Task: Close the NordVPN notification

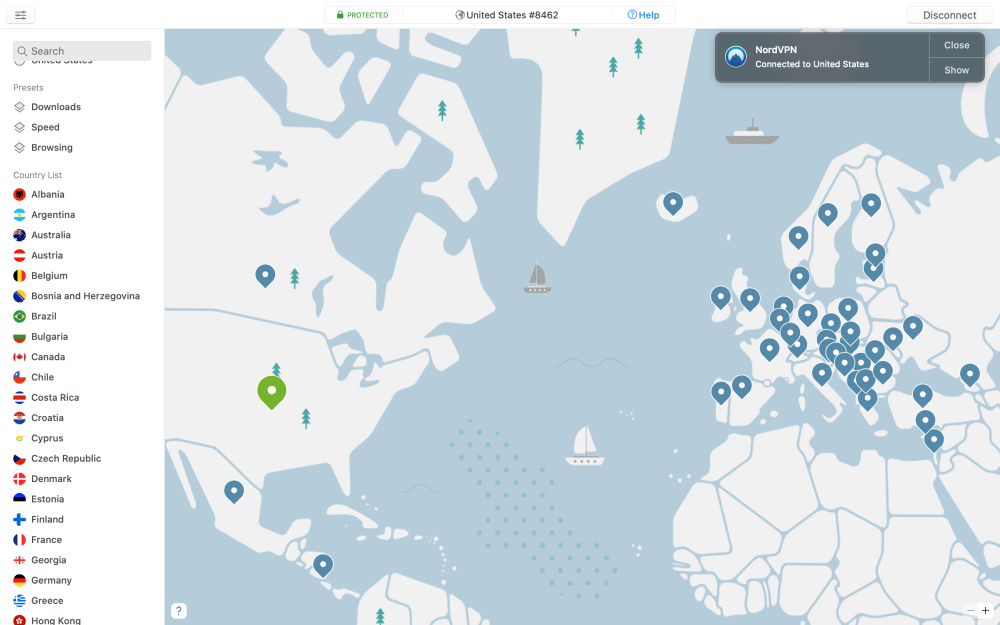Action: (956, 45)
